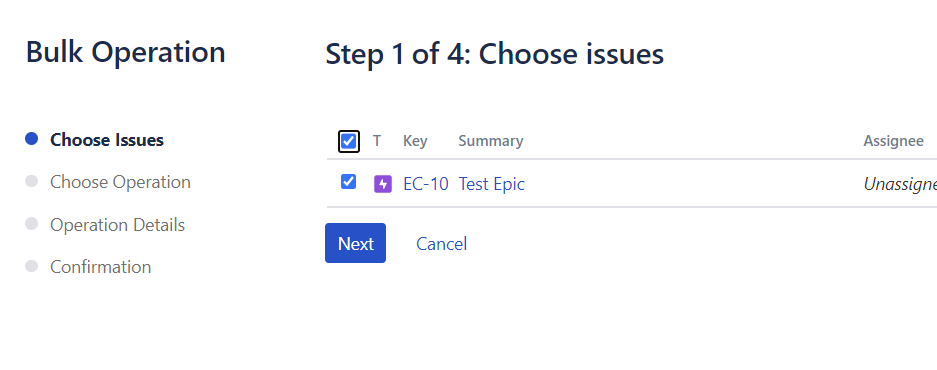Click the Summary column header

[491, 141]
